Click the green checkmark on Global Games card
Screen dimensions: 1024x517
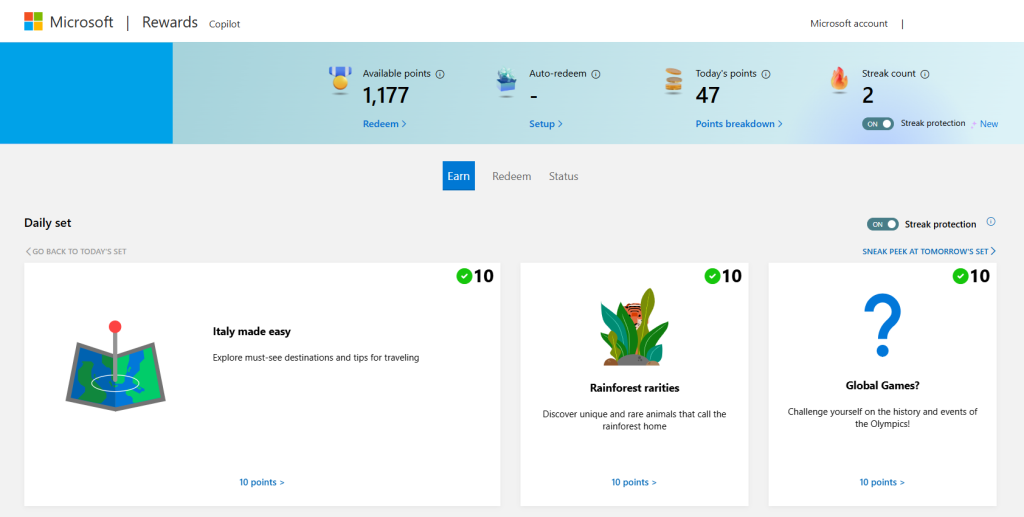tap(960, 277)
